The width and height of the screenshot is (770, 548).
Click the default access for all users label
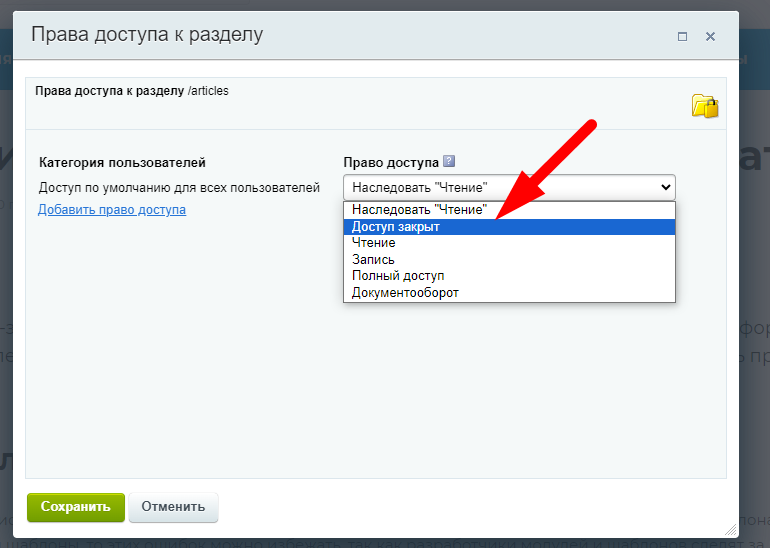click(179, 187)
